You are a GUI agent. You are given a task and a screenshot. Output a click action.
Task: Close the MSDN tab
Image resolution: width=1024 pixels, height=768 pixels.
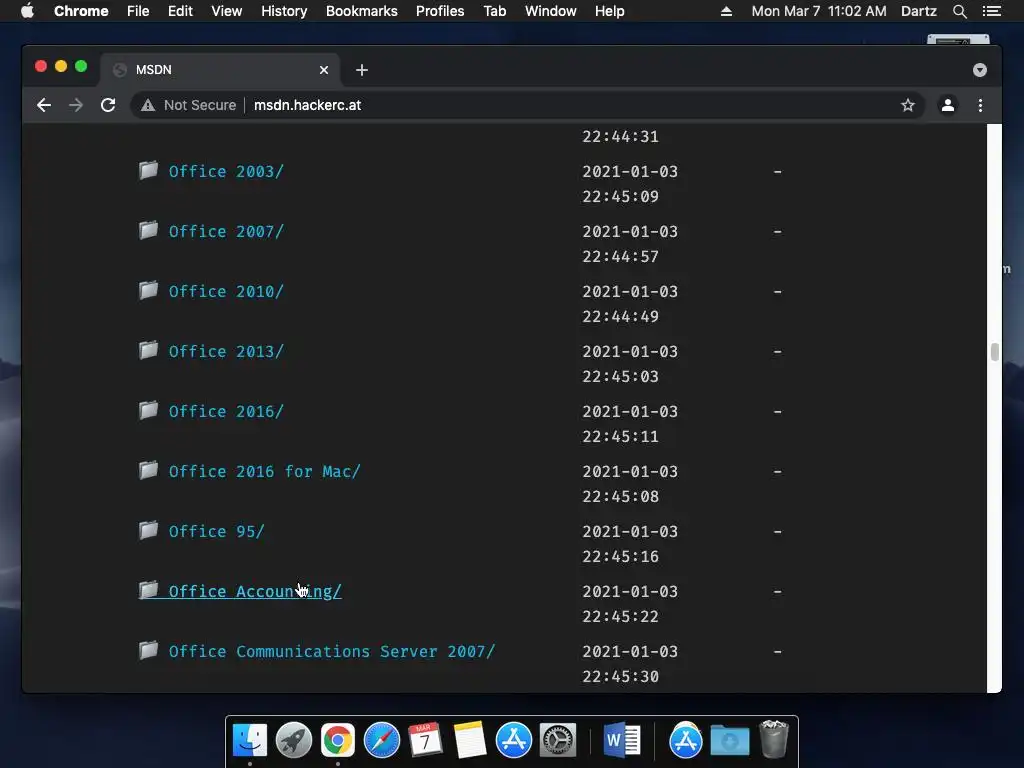click(324, 70)
